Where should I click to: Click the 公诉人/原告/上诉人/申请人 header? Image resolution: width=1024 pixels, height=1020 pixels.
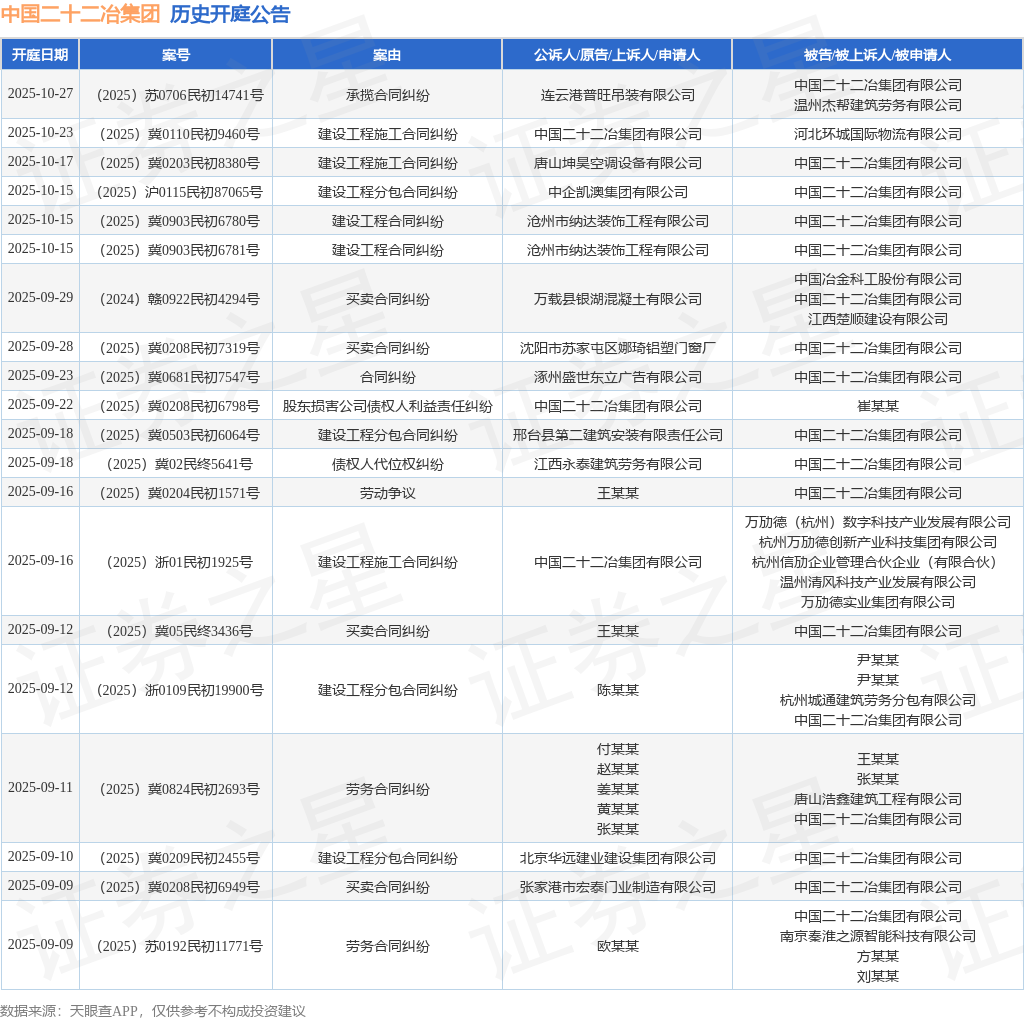[616, 55]
